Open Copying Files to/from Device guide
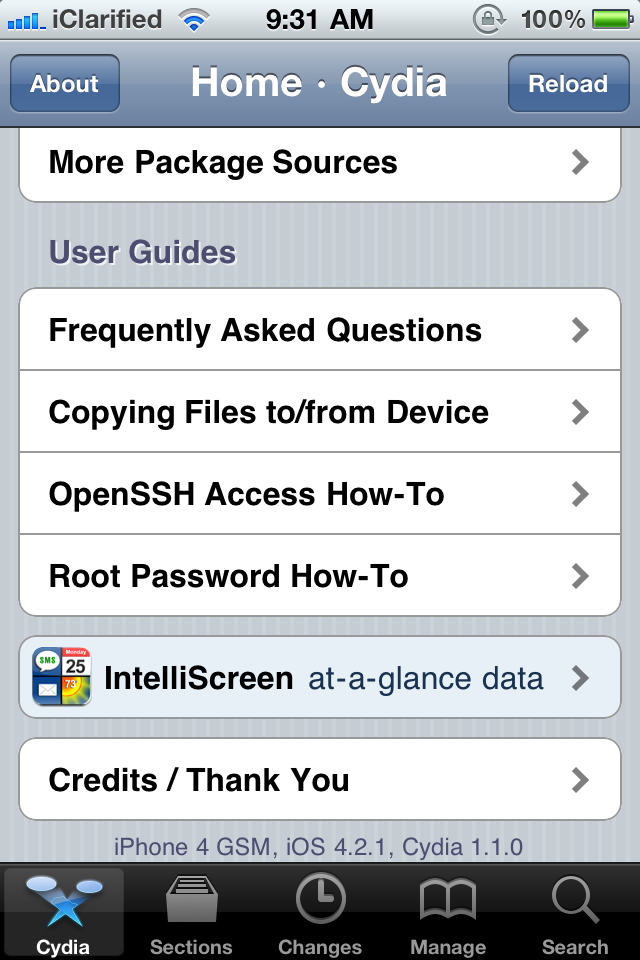640x960 pixels. 269,412
